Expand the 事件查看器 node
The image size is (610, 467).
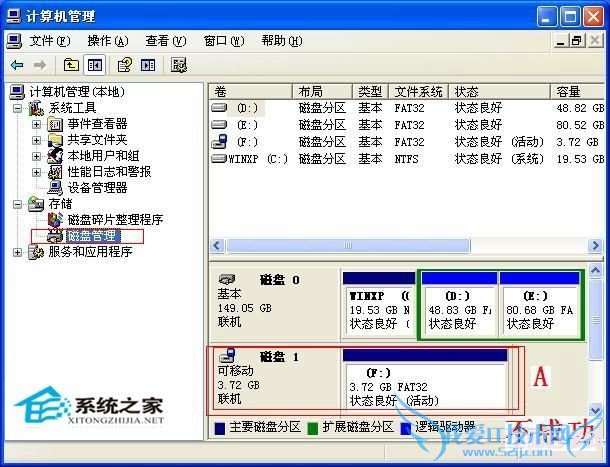37,125
